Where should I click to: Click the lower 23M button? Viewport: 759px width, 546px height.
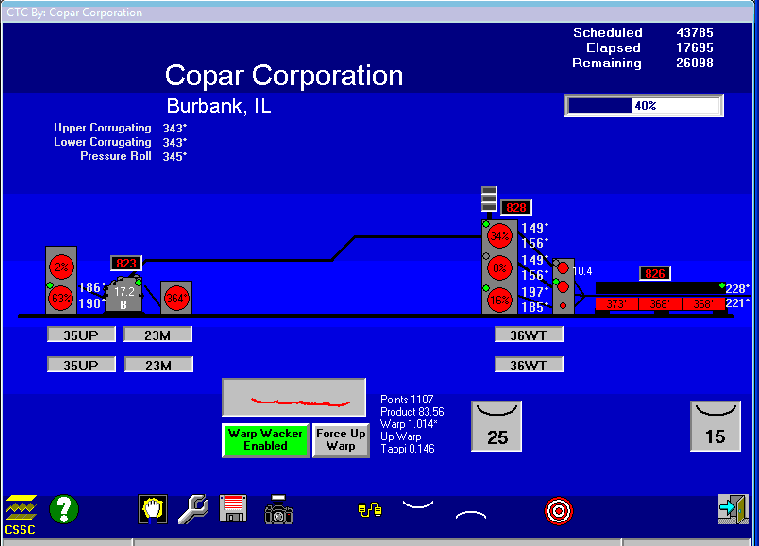point(158,365)
